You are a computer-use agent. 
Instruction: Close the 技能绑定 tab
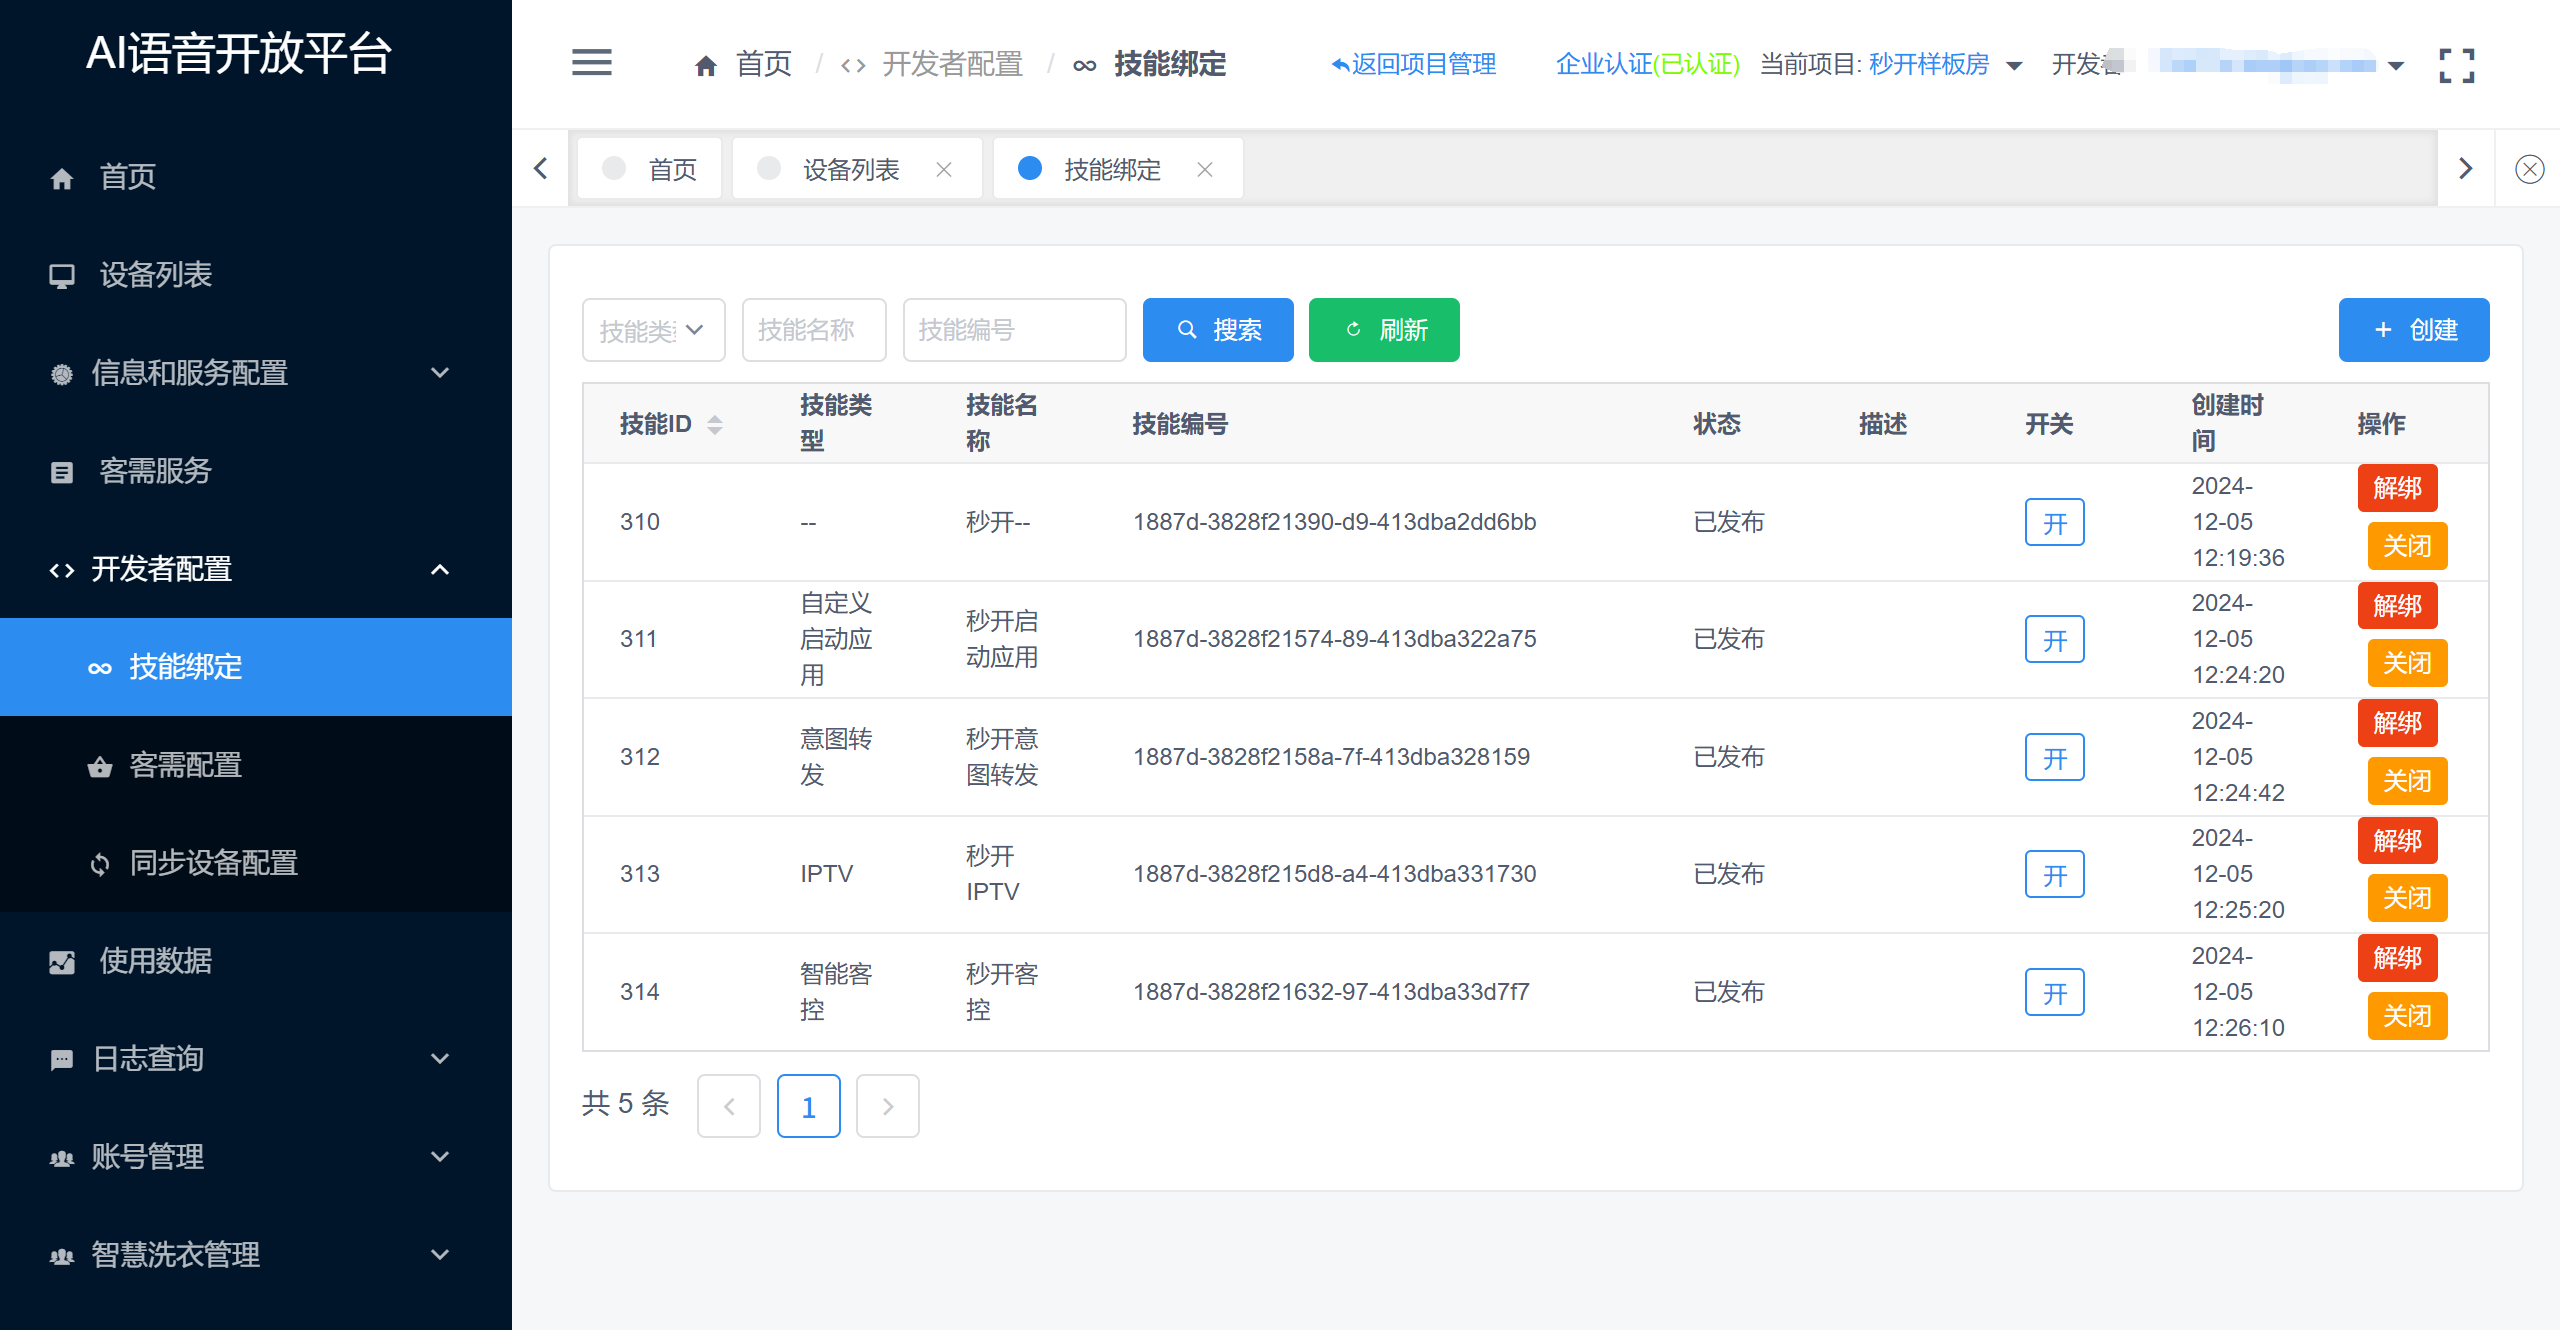point(1205,170)
